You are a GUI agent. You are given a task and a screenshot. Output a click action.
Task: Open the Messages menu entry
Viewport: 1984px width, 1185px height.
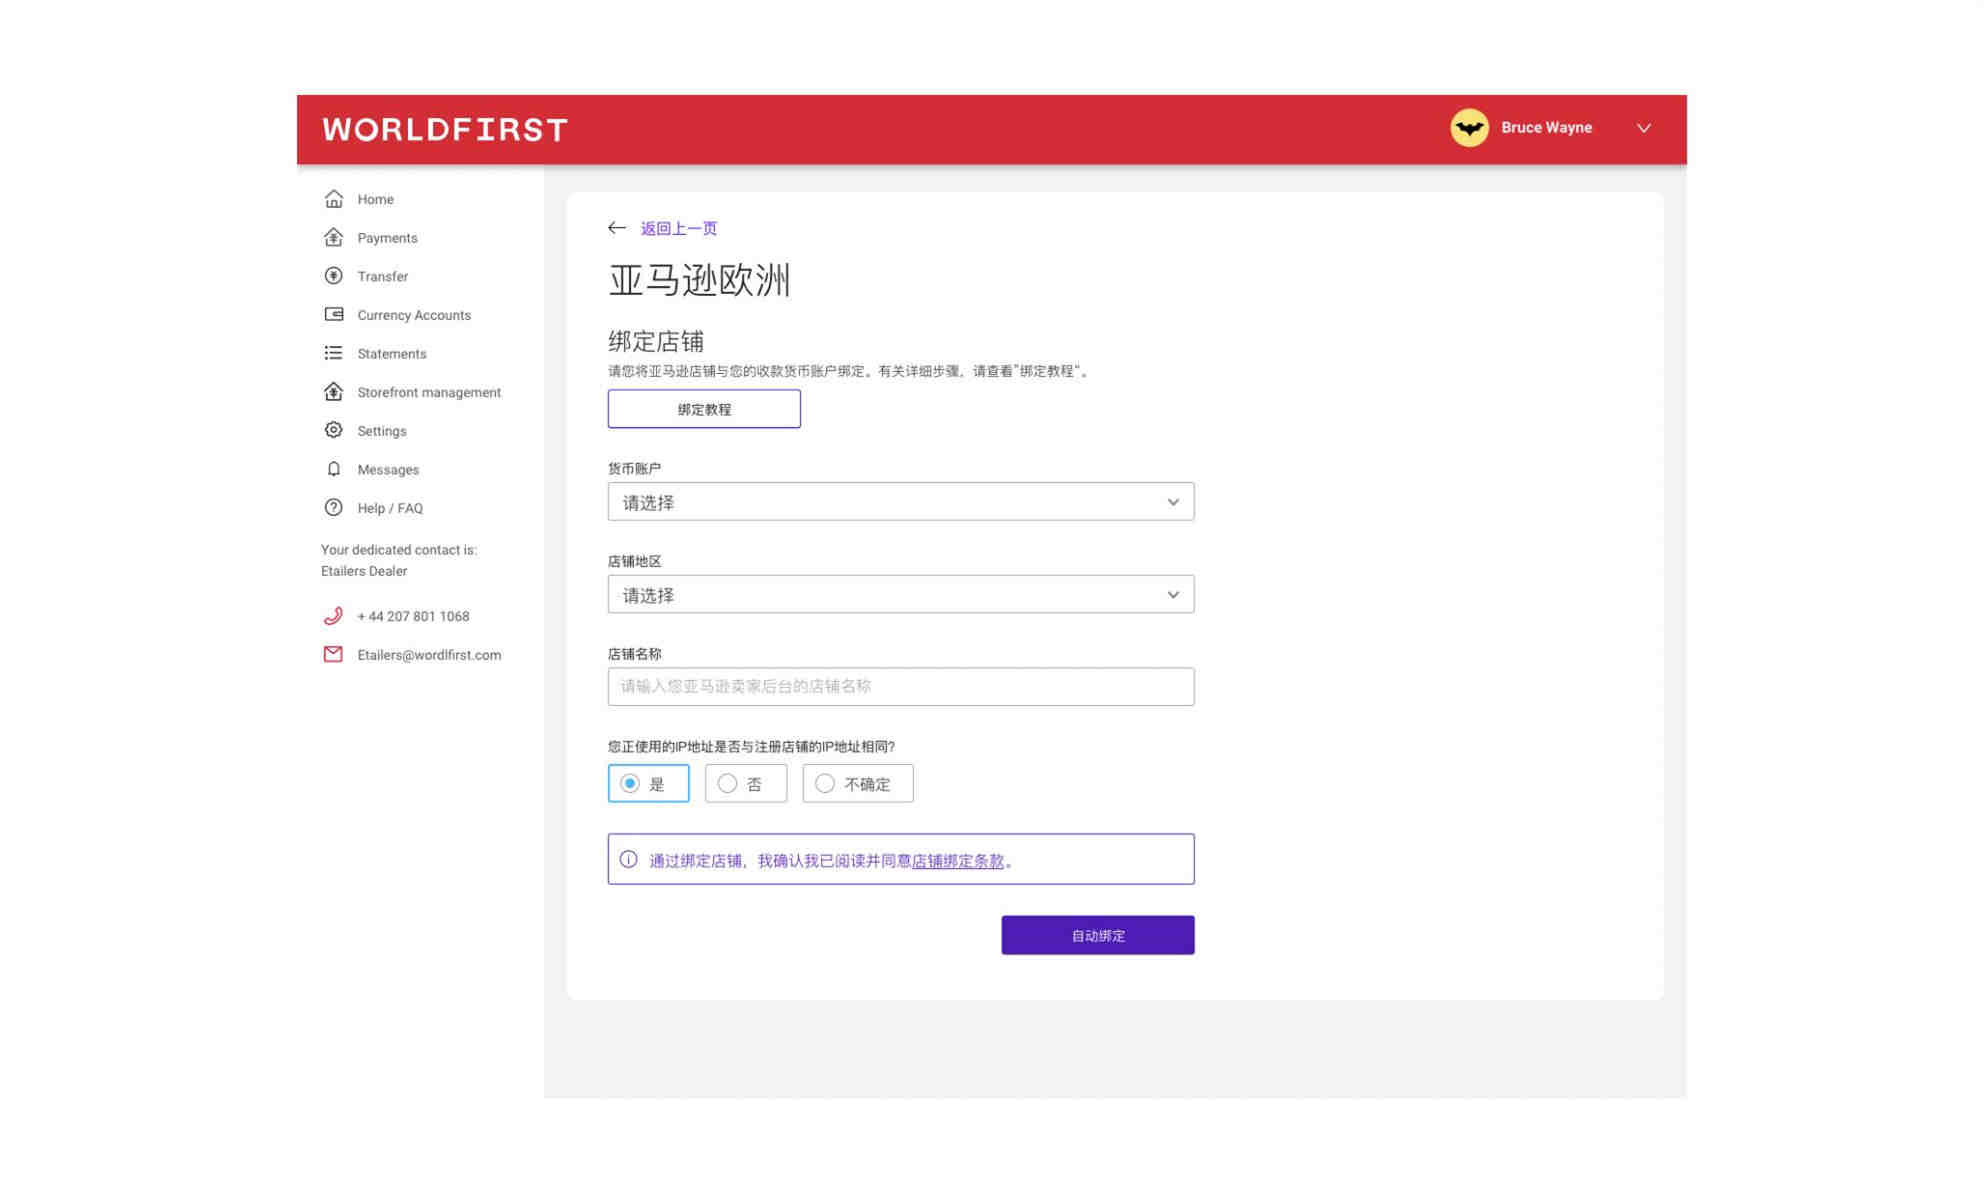click(x=388, y=469)
